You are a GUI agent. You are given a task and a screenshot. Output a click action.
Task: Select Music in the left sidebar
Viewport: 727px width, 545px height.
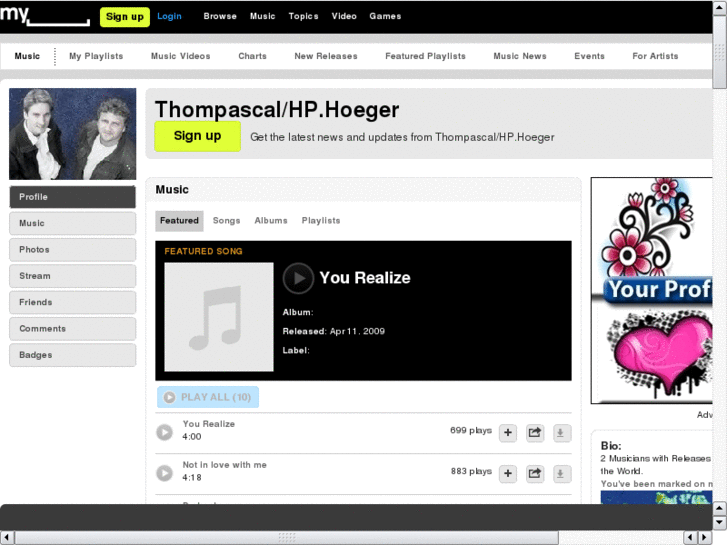coord(72,224)
